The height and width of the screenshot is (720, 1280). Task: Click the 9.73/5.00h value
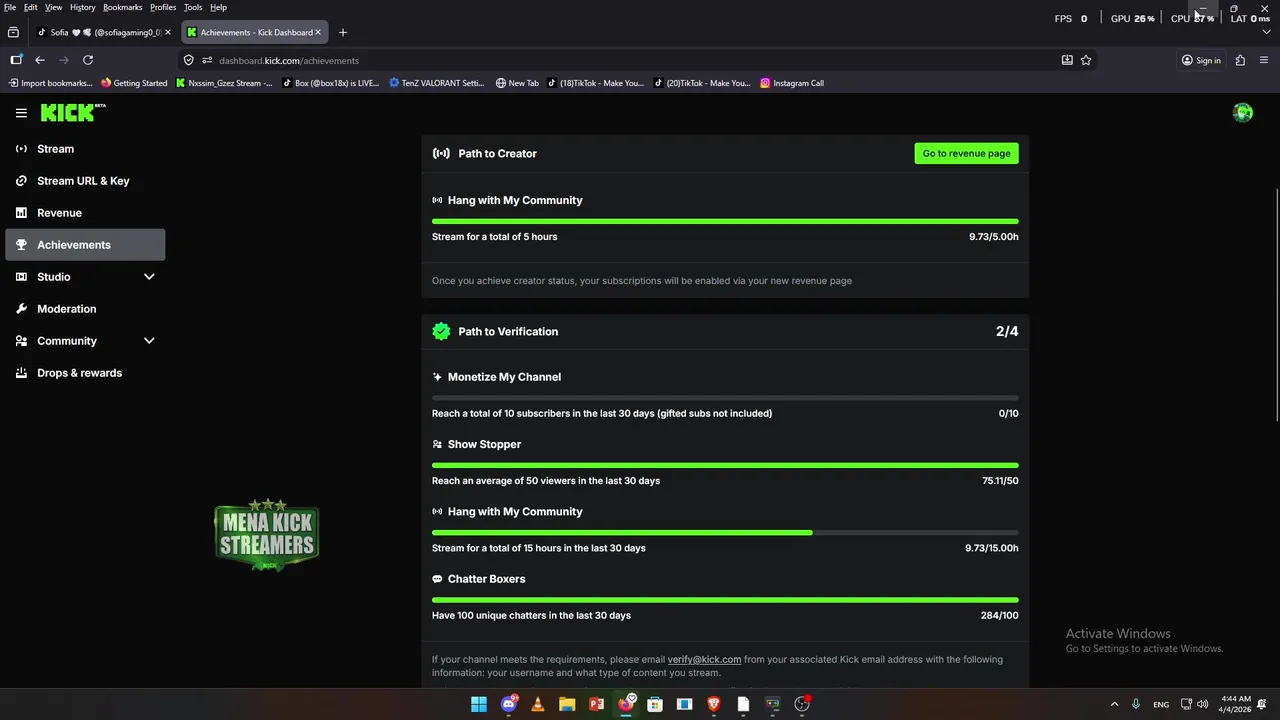994,237
